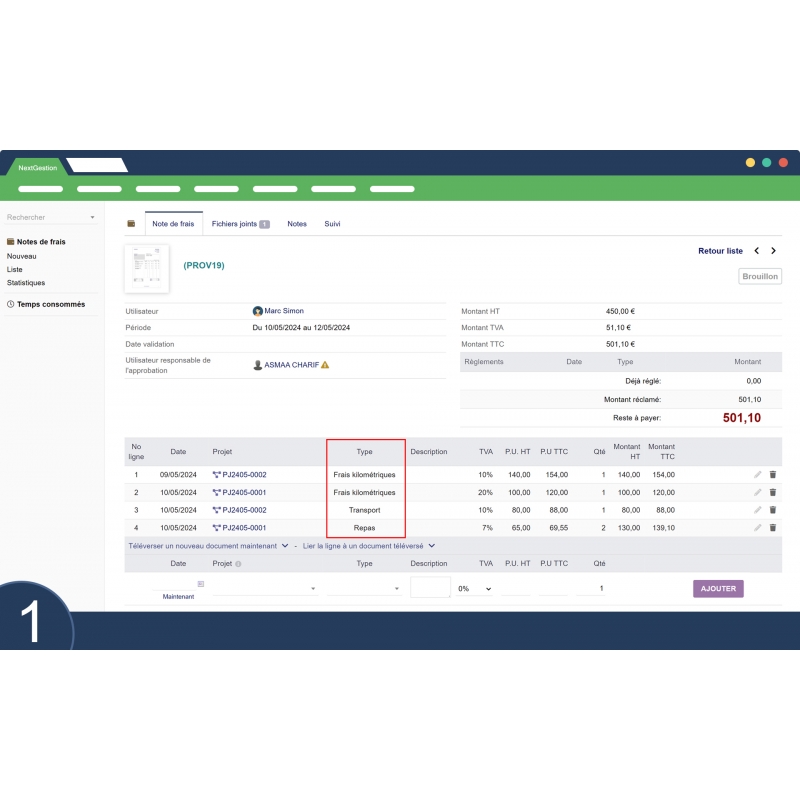The width and height of the screenshot is (800, 800).
Task: Open the Suivi tab
Action: tap(332, 223)
